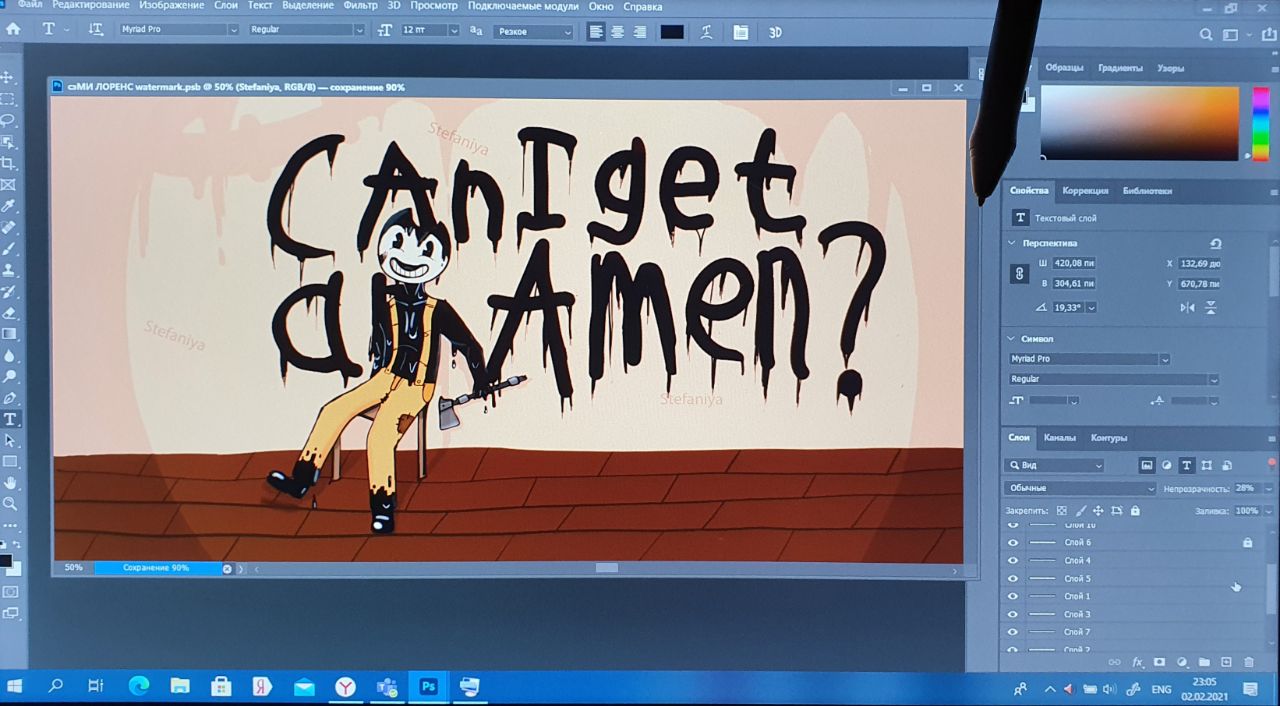This screenshot has height=706, width=1280.
Task: Collapse the Перспектива section
Action: 1011,243
